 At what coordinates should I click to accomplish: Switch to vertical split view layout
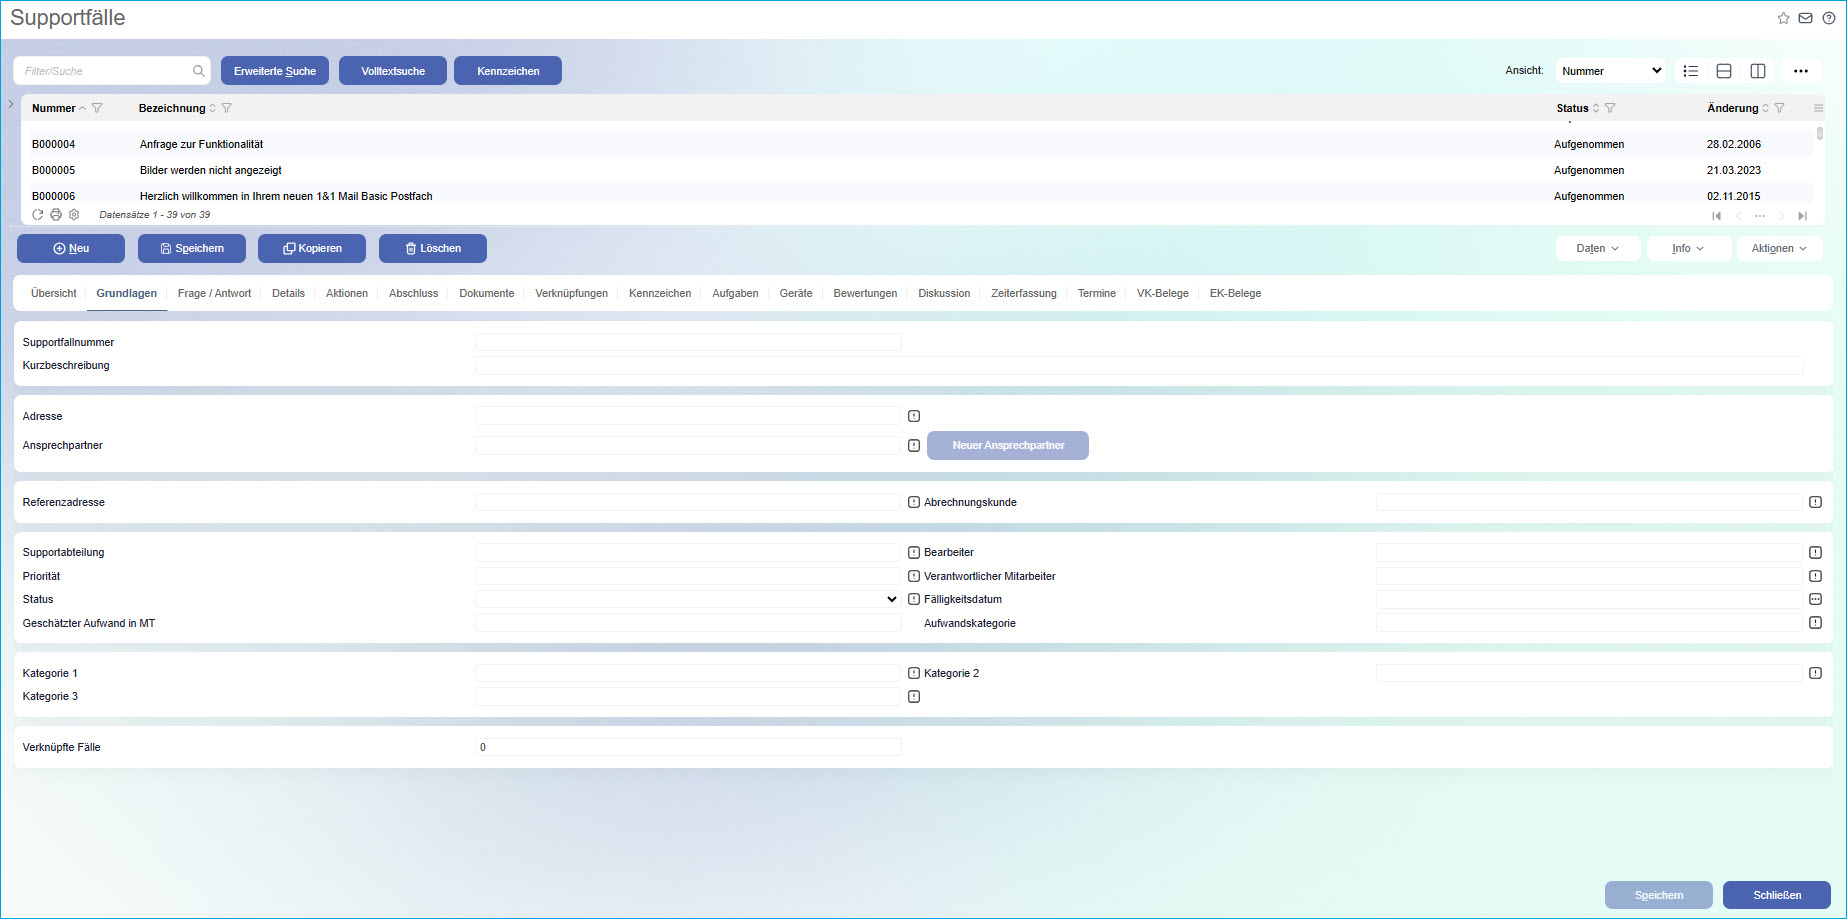coord(1758,71)
